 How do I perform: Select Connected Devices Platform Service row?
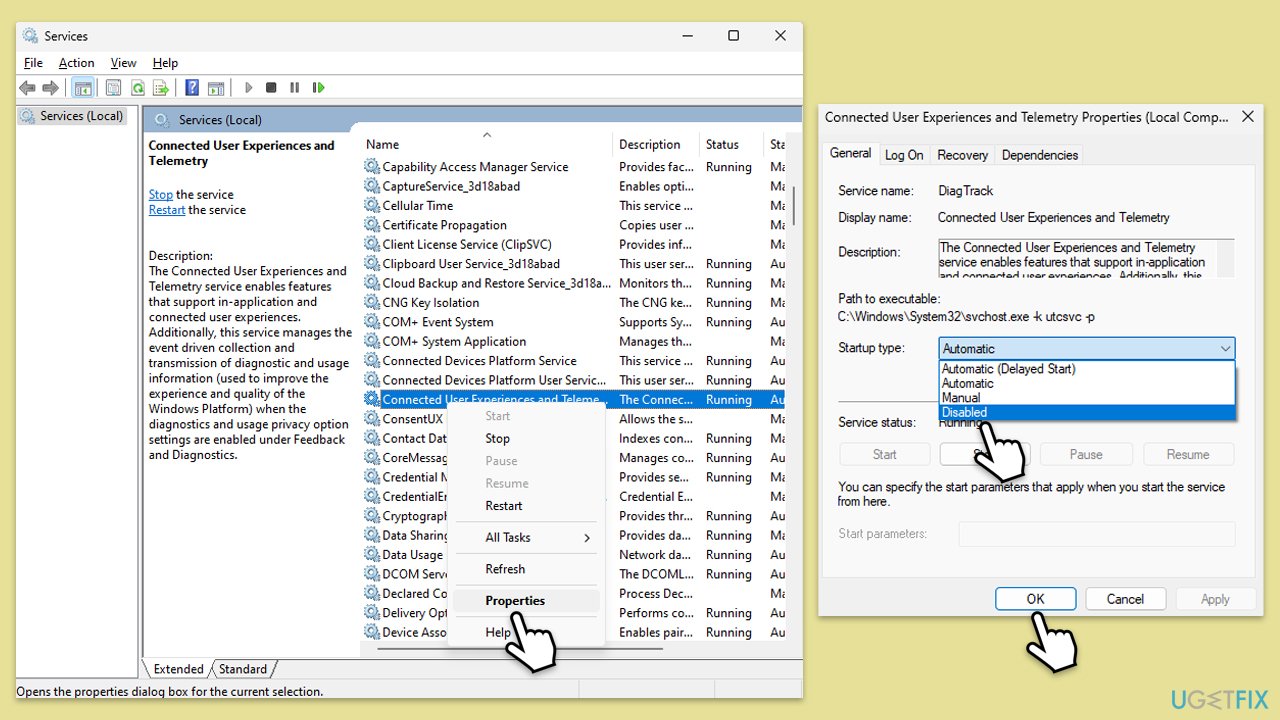click(575, 361)
